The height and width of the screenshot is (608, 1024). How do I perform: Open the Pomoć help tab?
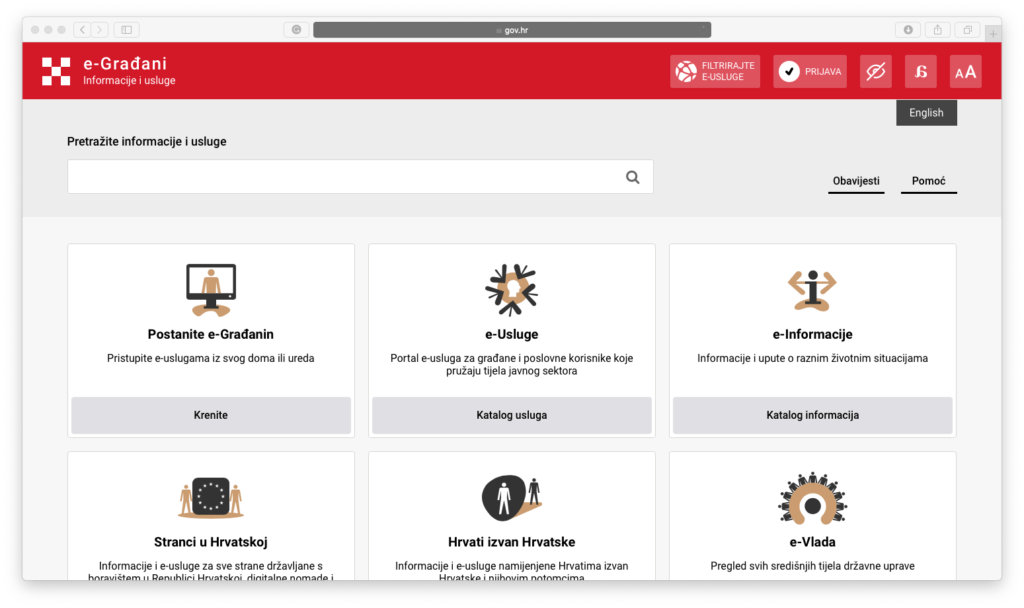pos(928,181)
